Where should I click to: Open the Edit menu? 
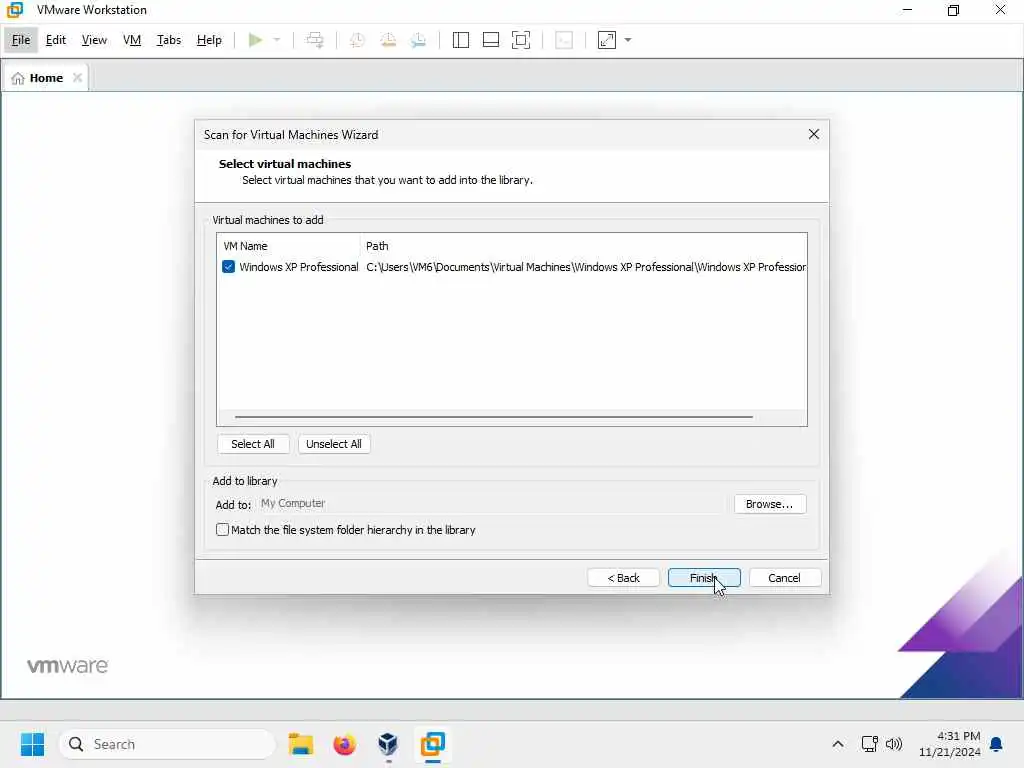(x=56, y=40)
